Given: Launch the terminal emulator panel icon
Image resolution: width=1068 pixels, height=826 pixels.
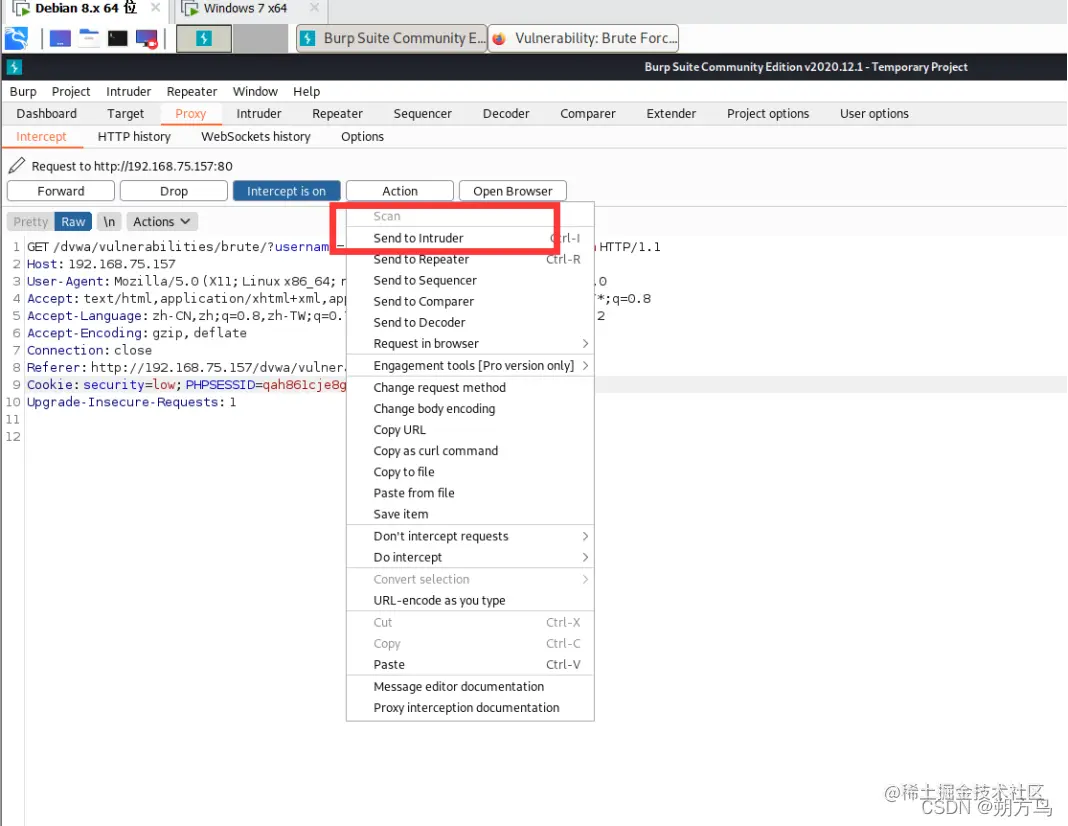Looking at the screenshot, I should [x=117, y=38].
